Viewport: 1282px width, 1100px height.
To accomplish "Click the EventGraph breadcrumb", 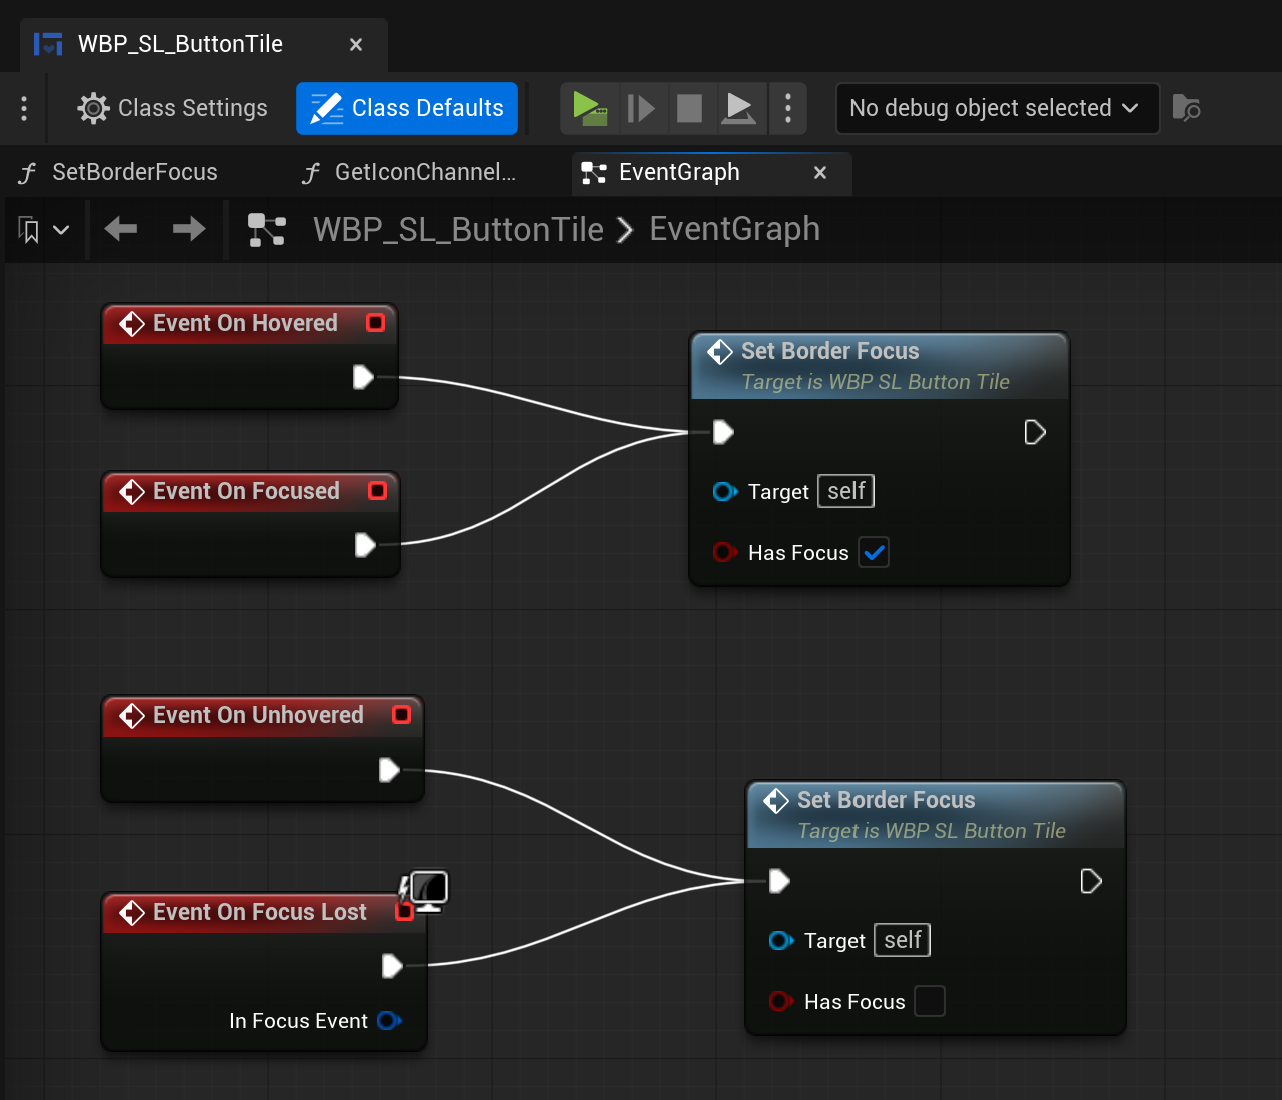I will click(734, 229).
